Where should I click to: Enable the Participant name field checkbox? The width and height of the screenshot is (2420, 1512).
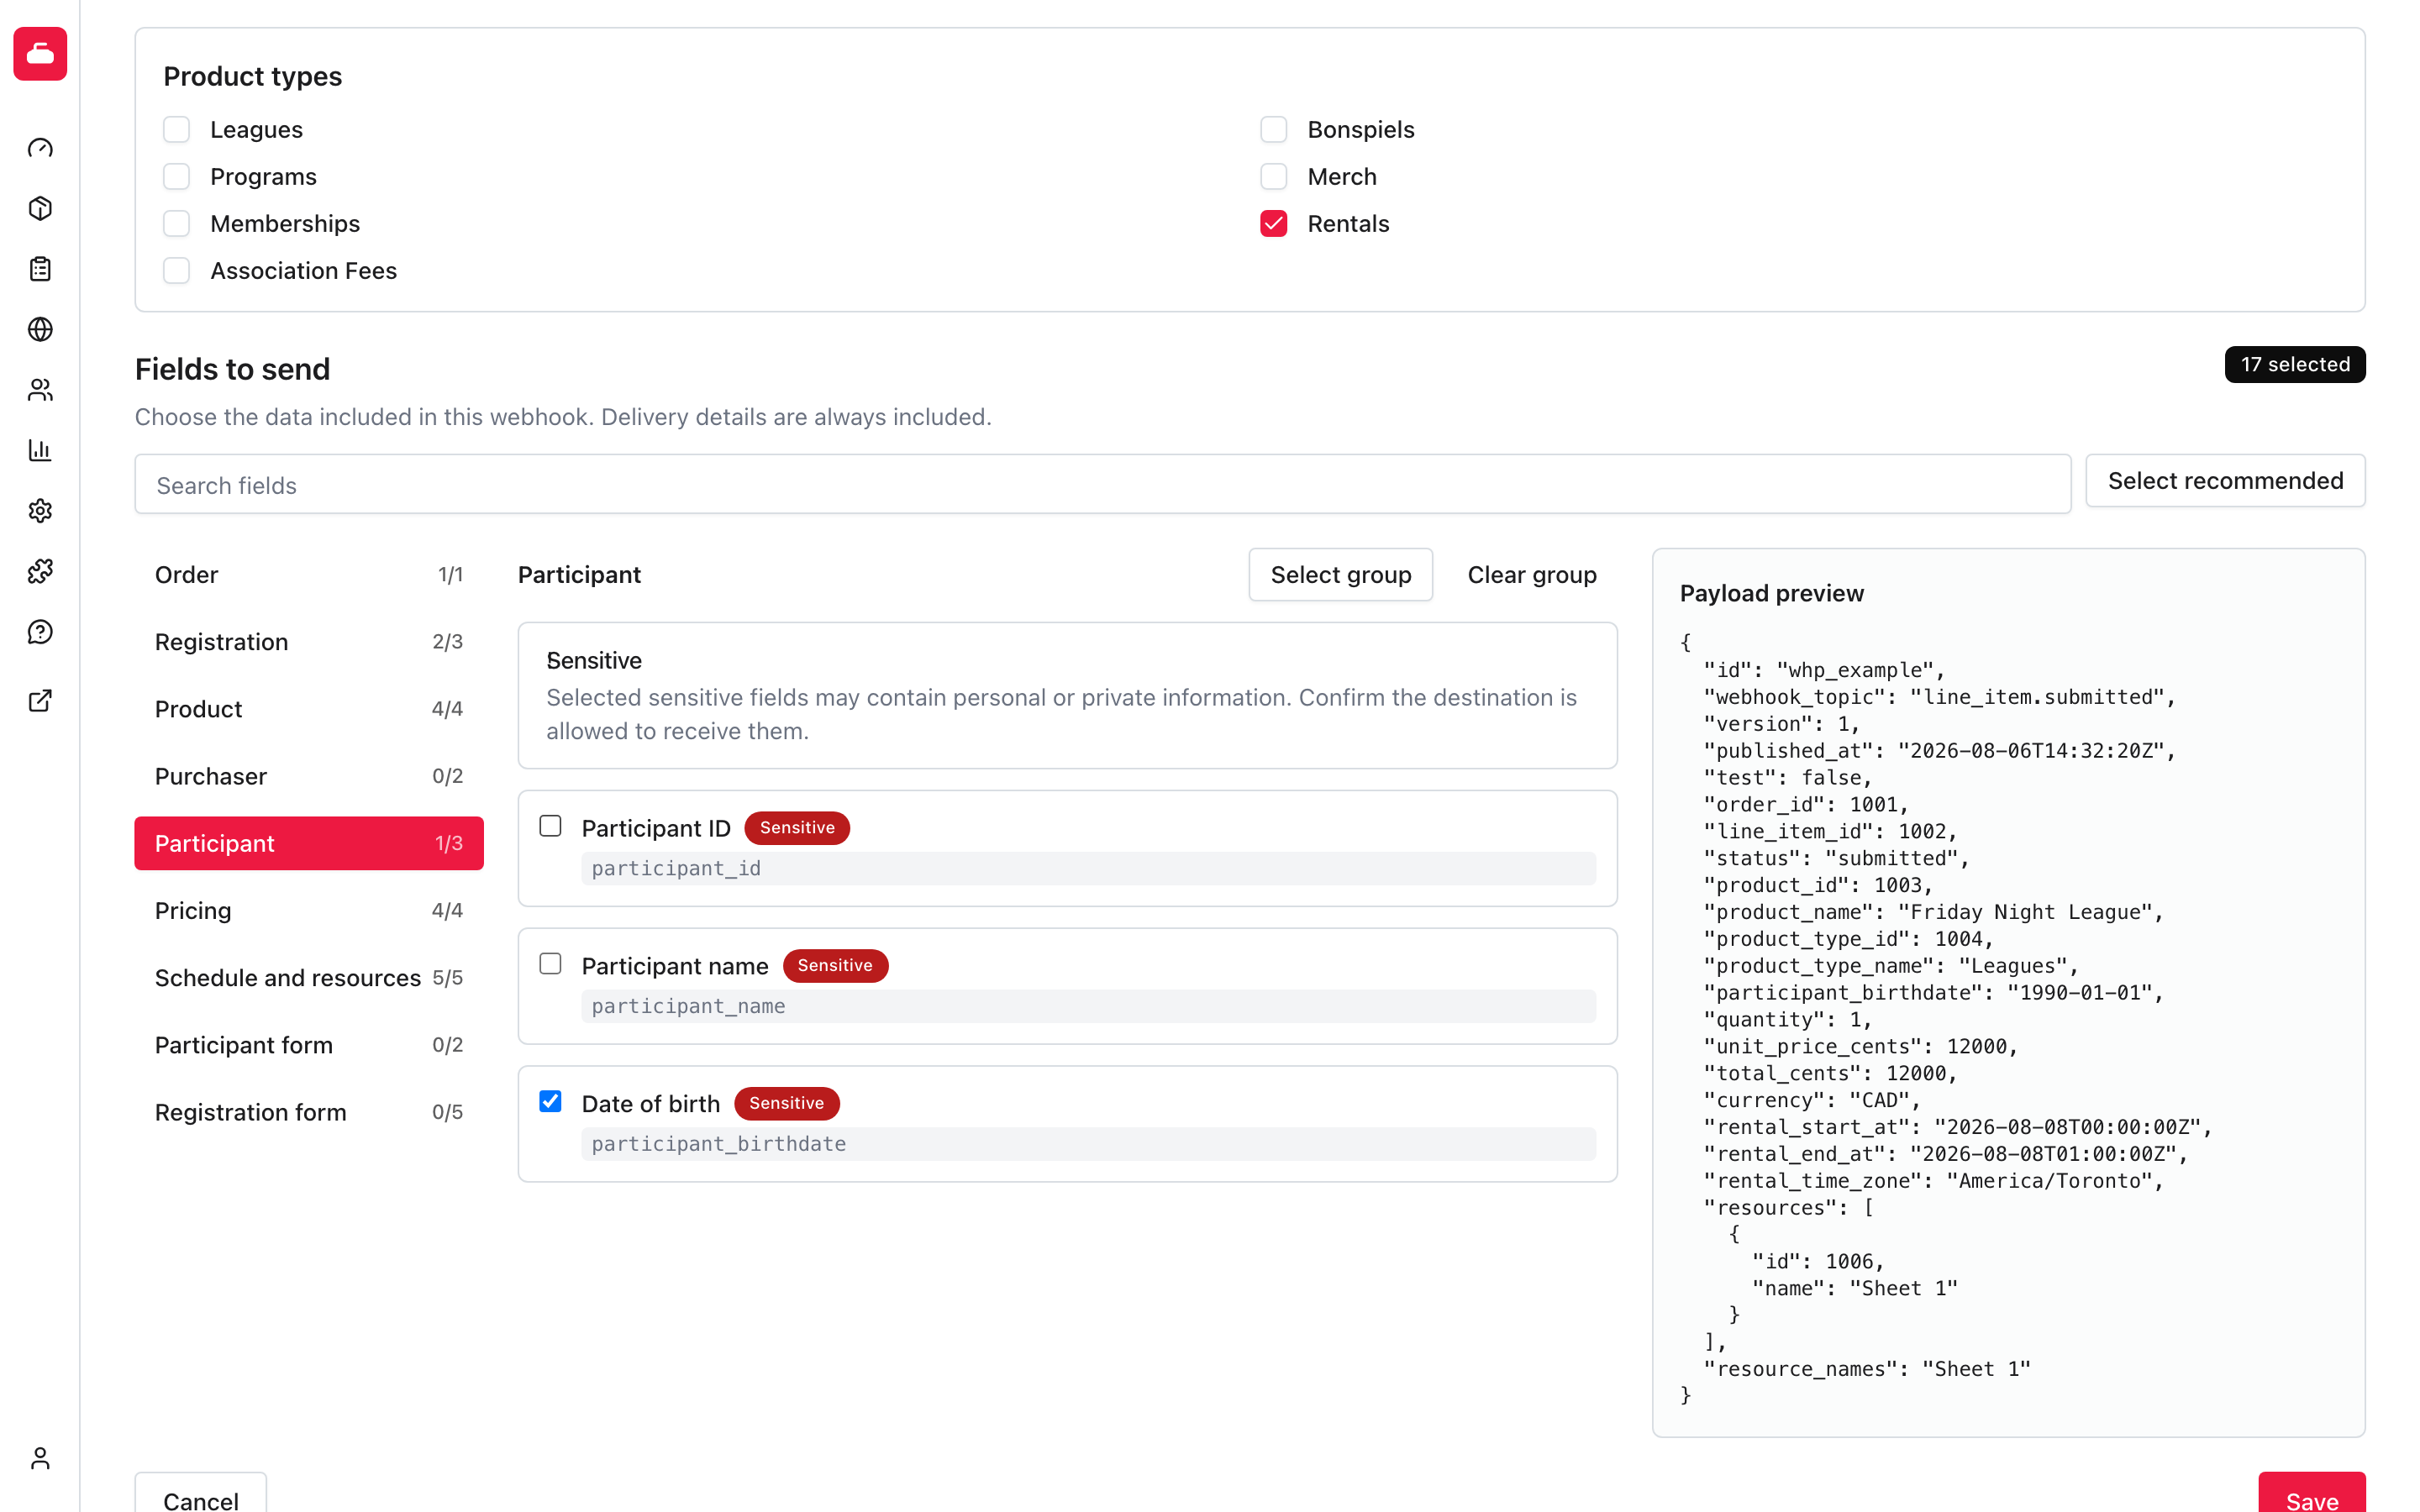pyautogui.click(x=550, y=964)
